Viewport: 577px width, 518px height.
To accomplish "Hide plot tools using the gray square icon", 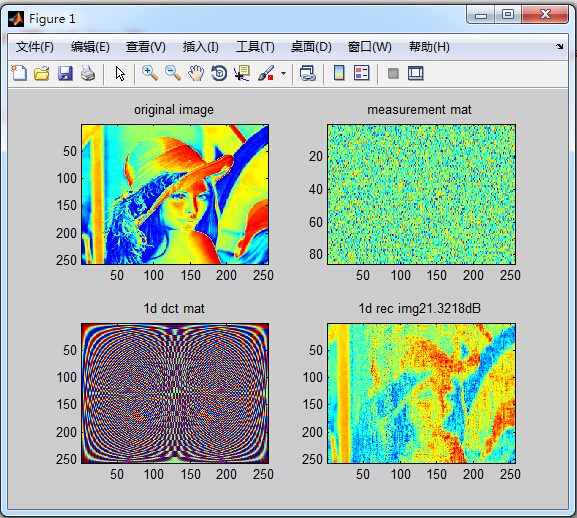I will pos(393,73).
